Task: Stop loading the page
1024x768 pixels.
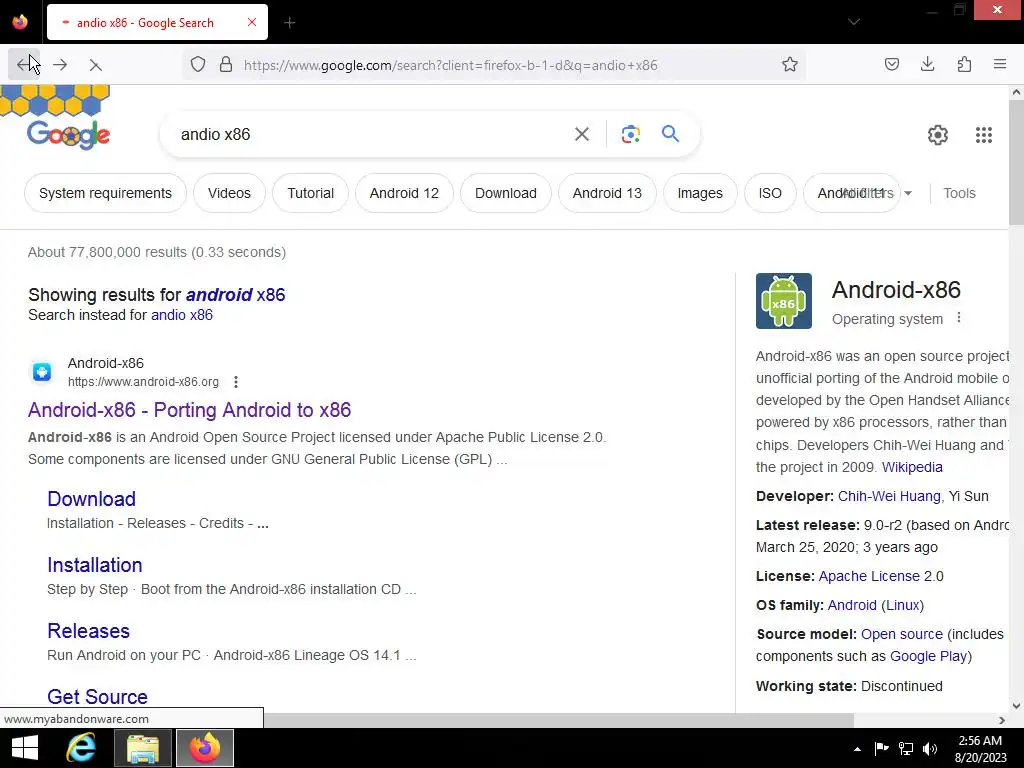Action: [x=95, y=65]
